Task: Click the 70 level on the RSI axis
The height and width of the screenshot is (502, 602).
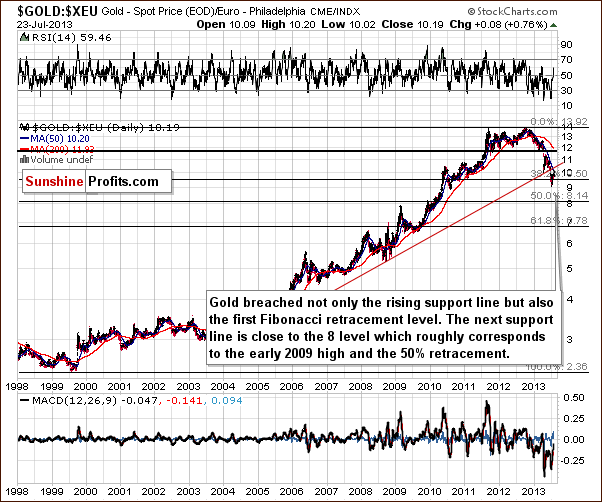Action: coord(567,60)
